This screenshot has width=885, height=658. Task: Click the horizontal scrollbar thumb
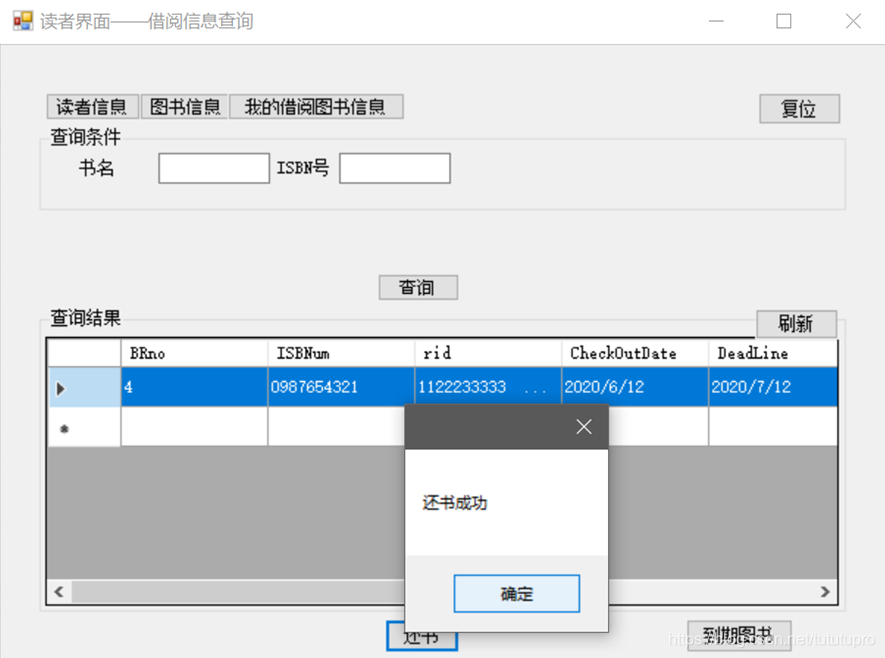tap(237, 591)
